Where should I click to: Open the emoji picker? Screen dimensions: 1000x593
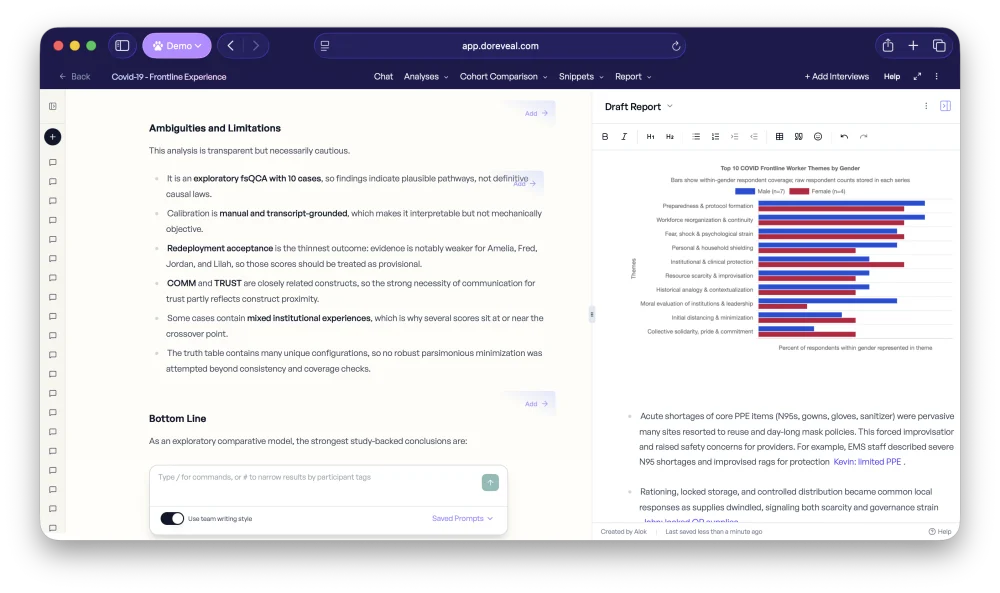(818, 136)
